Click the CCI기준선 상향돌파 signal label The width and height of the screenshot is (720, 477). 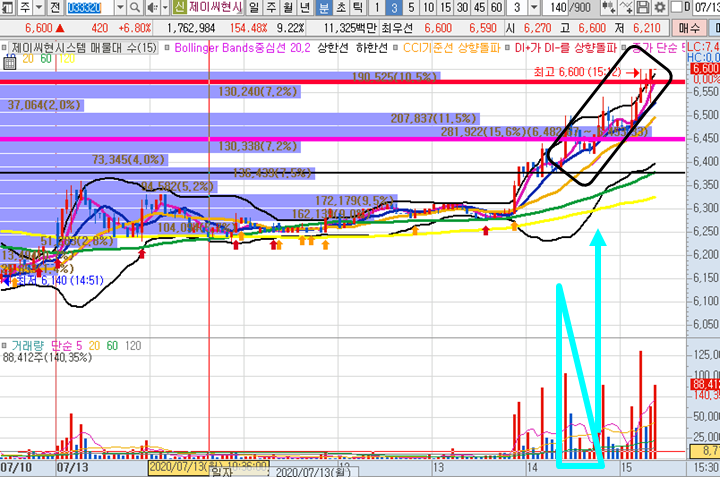[451, 48]
